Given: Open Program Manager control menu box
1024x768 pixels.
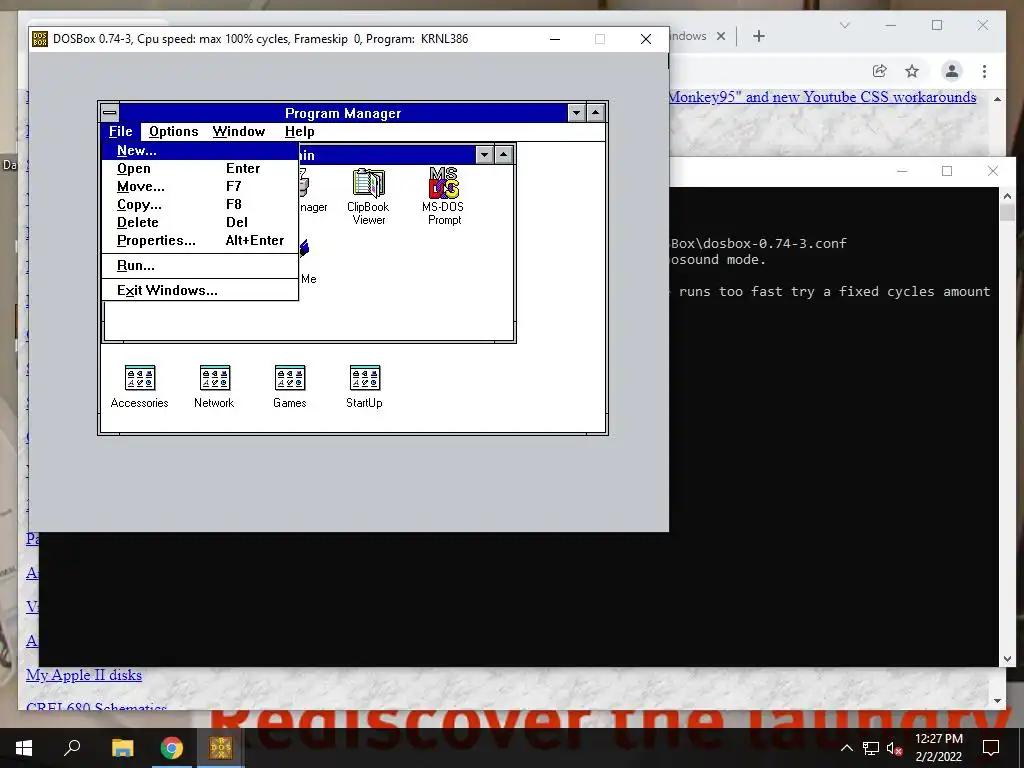Looking at the screenshot, I should (x=110, y=112).
